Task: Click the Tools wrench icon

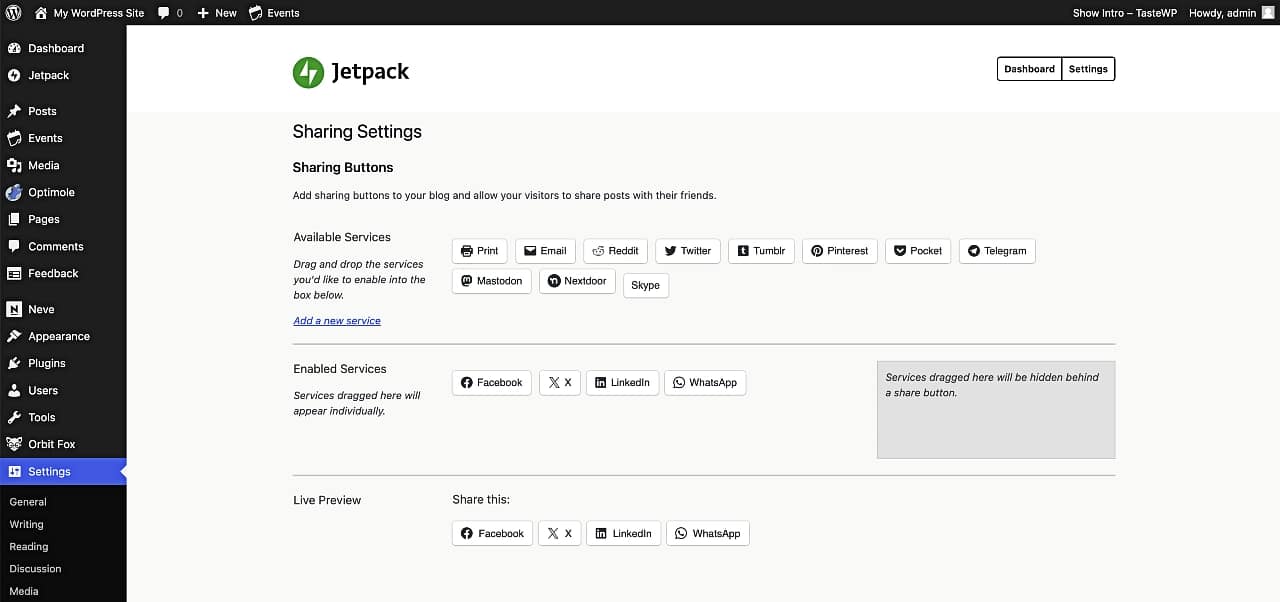Action: click(x=14, y=417)
